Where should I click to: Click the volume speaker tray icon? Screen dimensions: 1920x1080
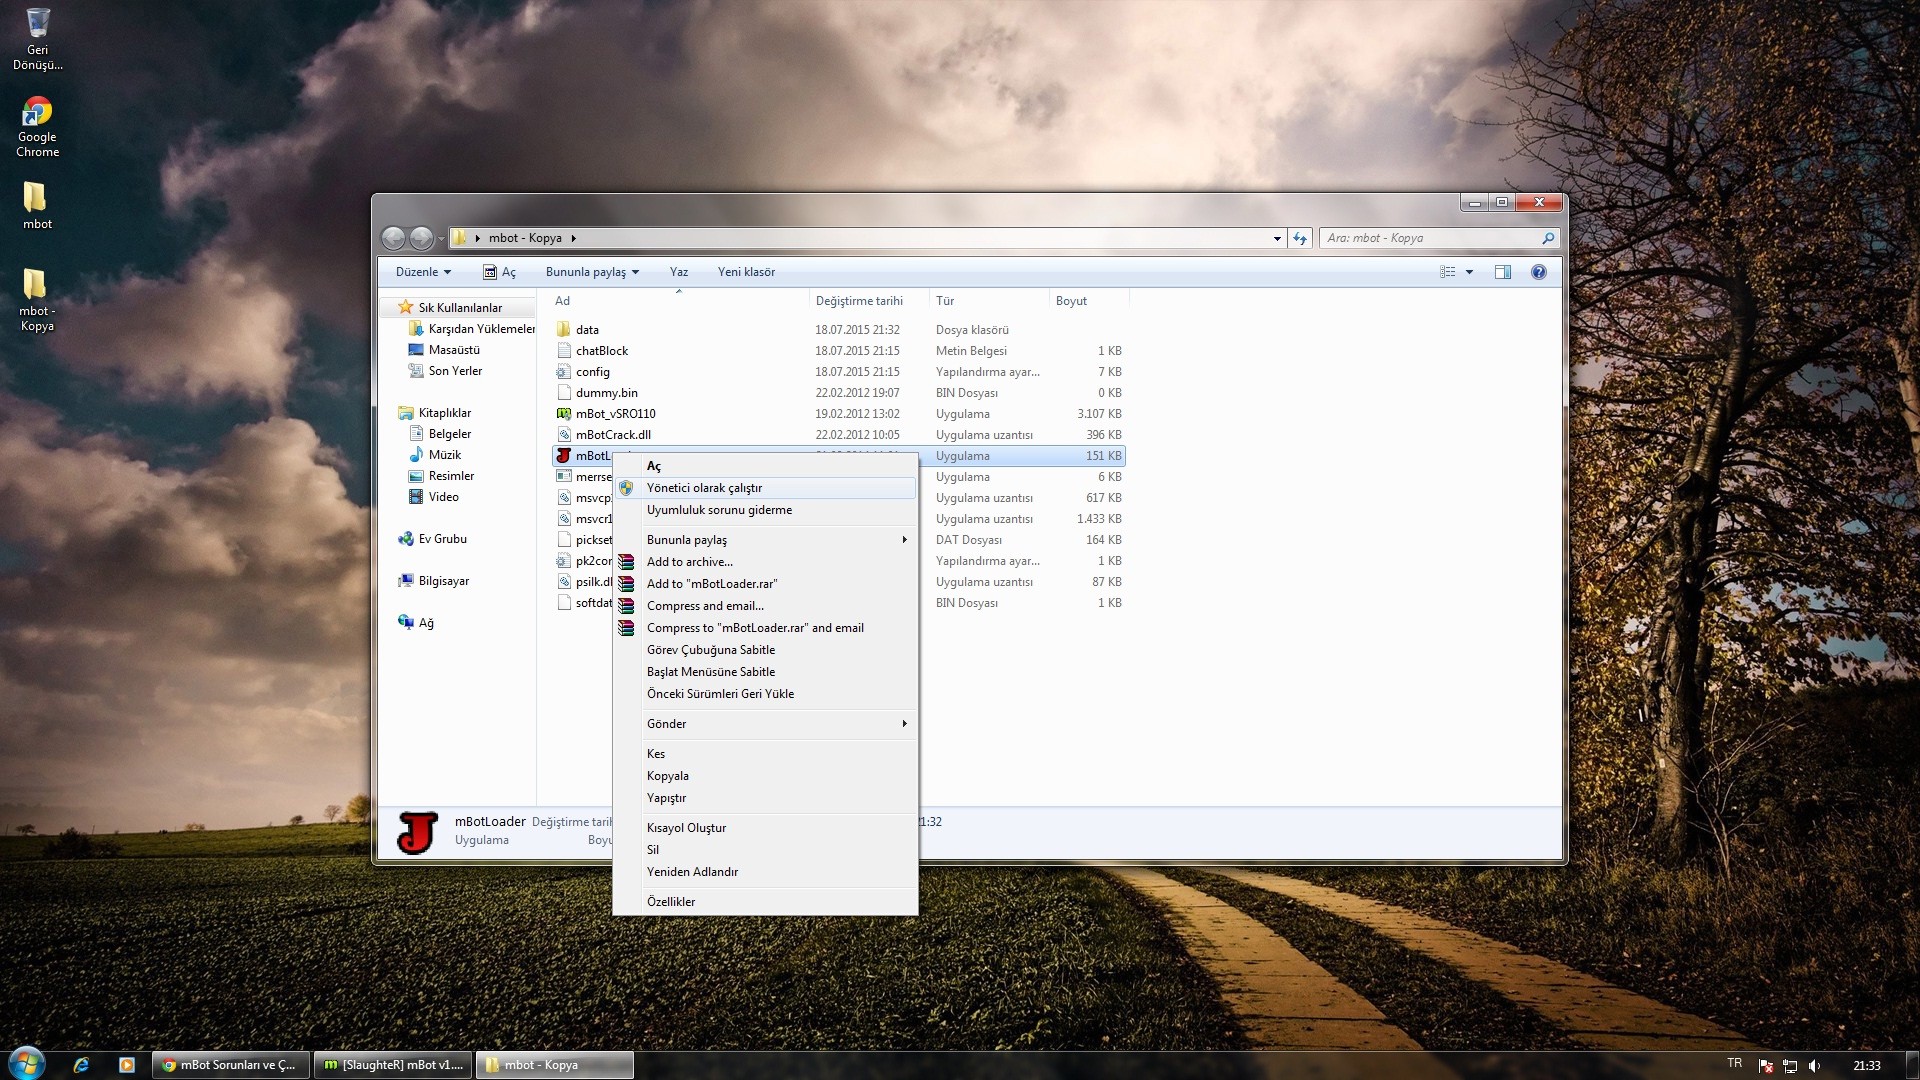point(1814,1066)
